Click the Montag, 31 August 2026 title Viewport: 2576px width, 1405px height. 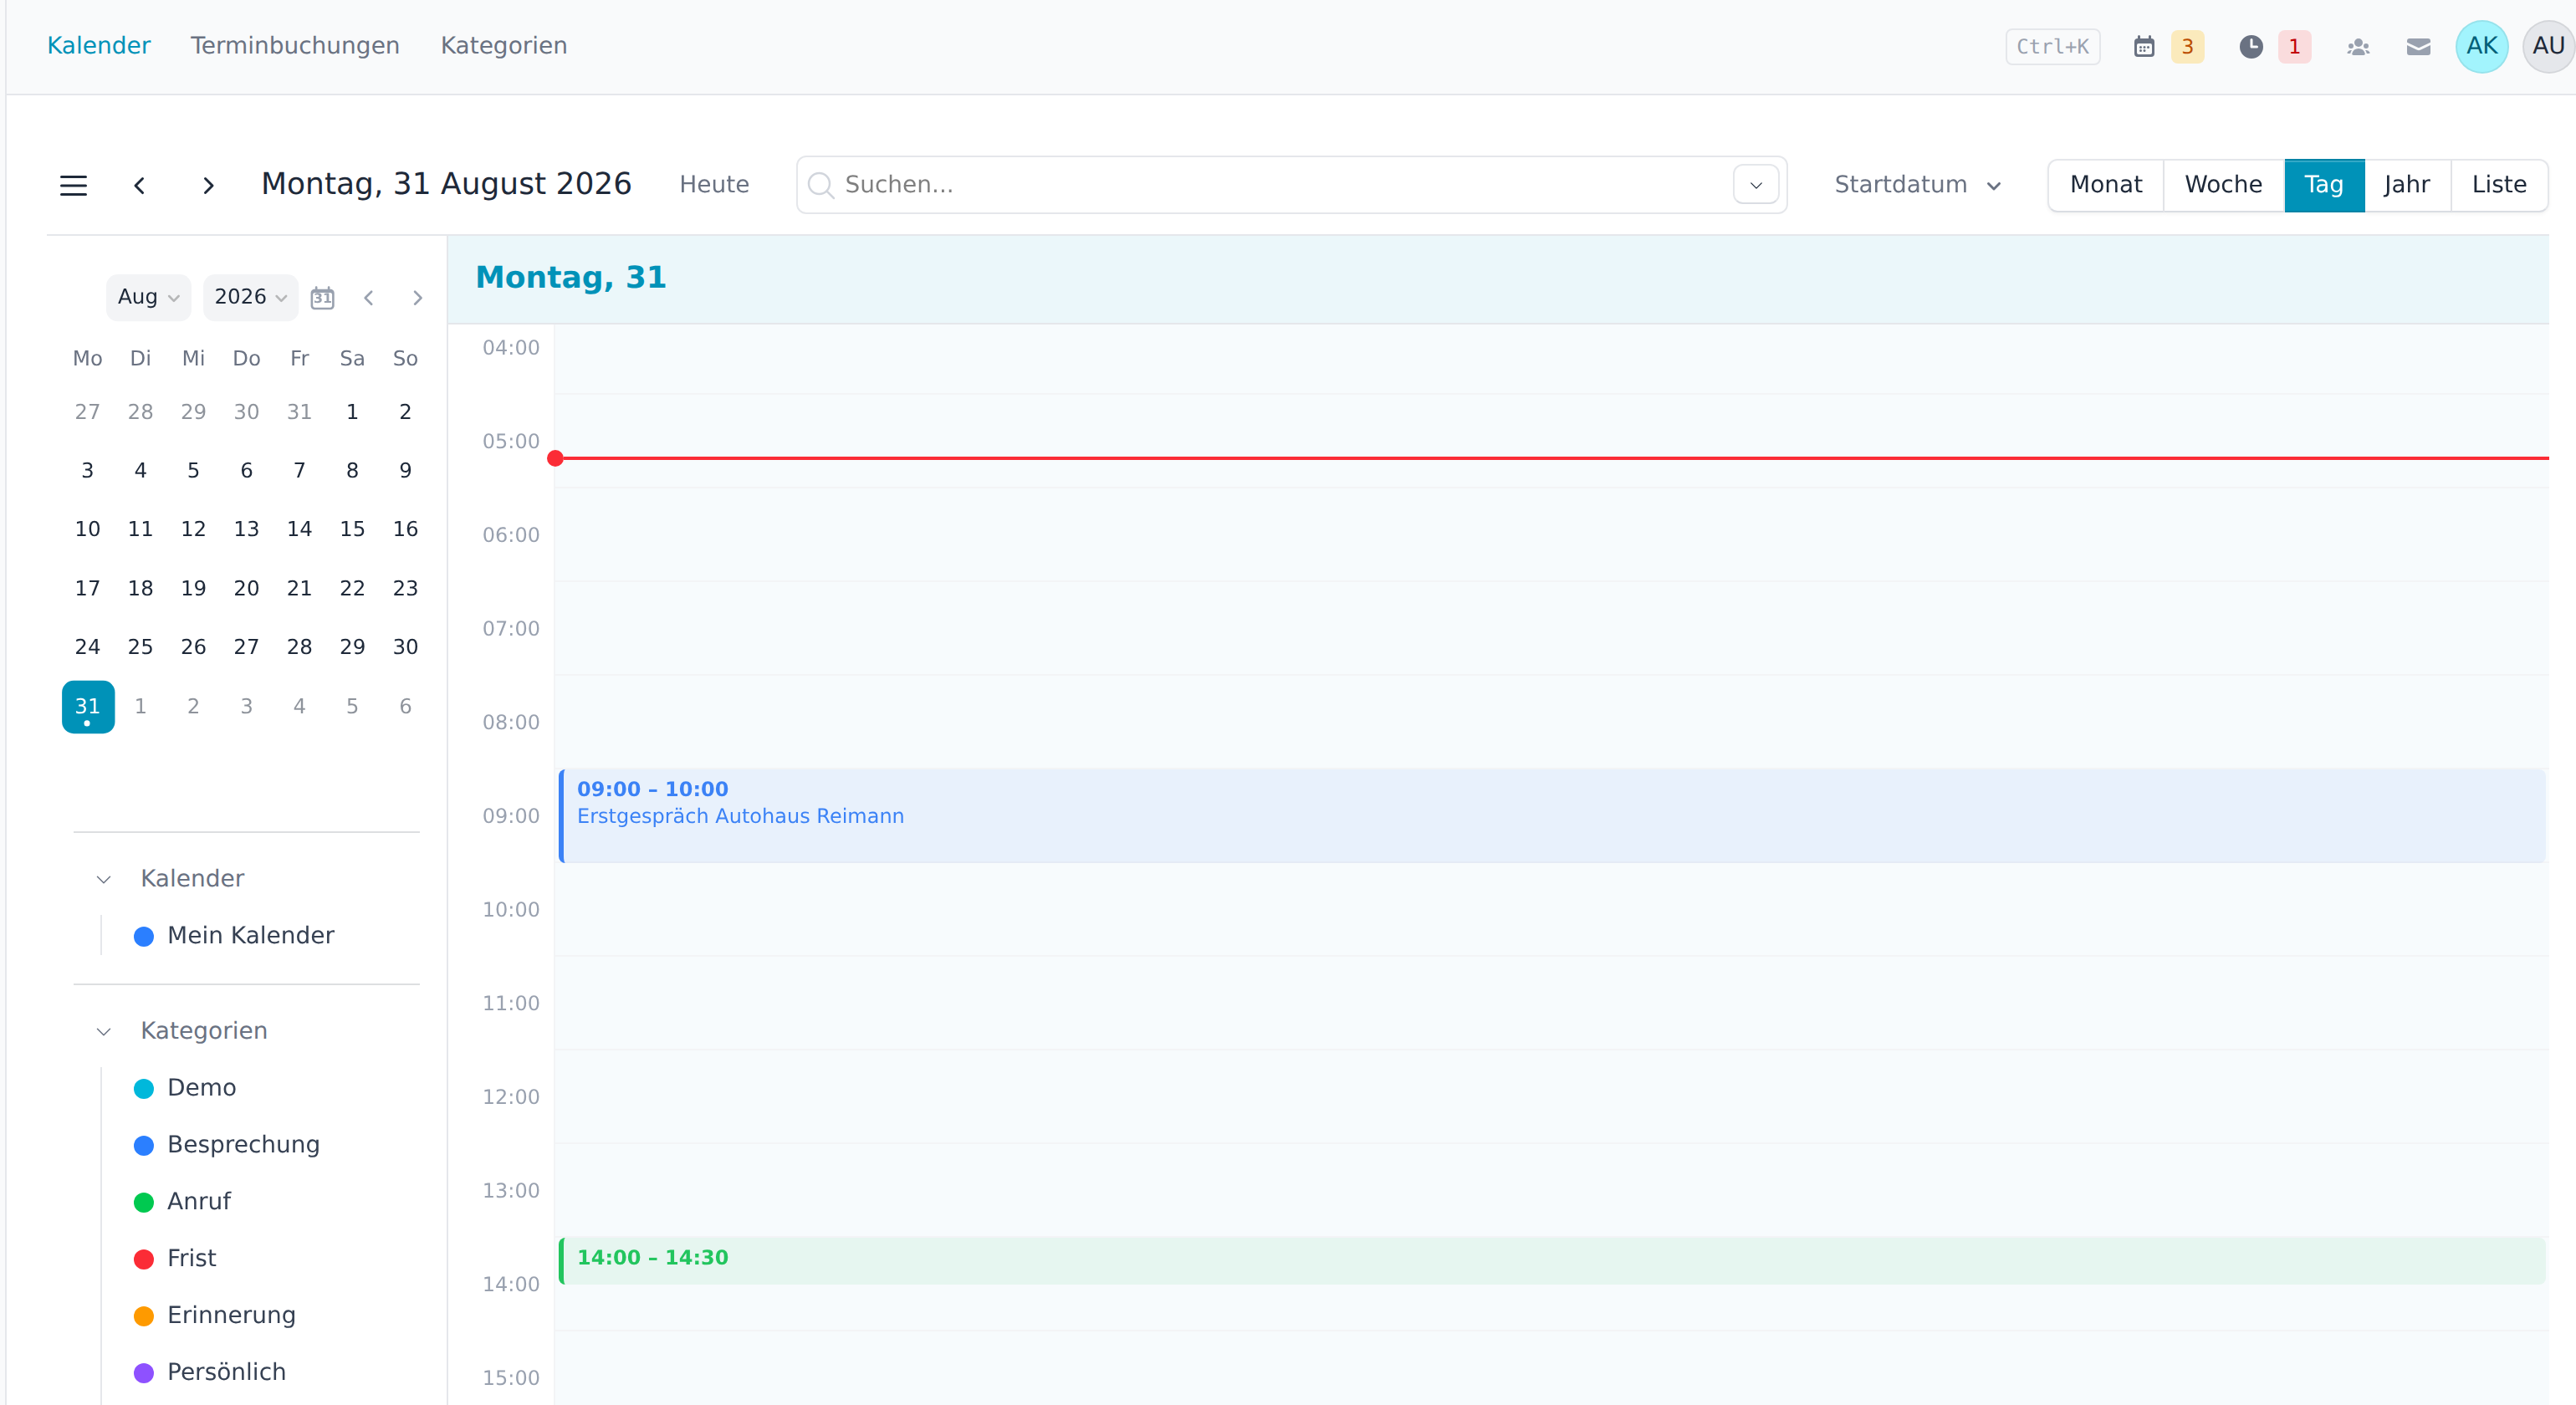(446, 185)
